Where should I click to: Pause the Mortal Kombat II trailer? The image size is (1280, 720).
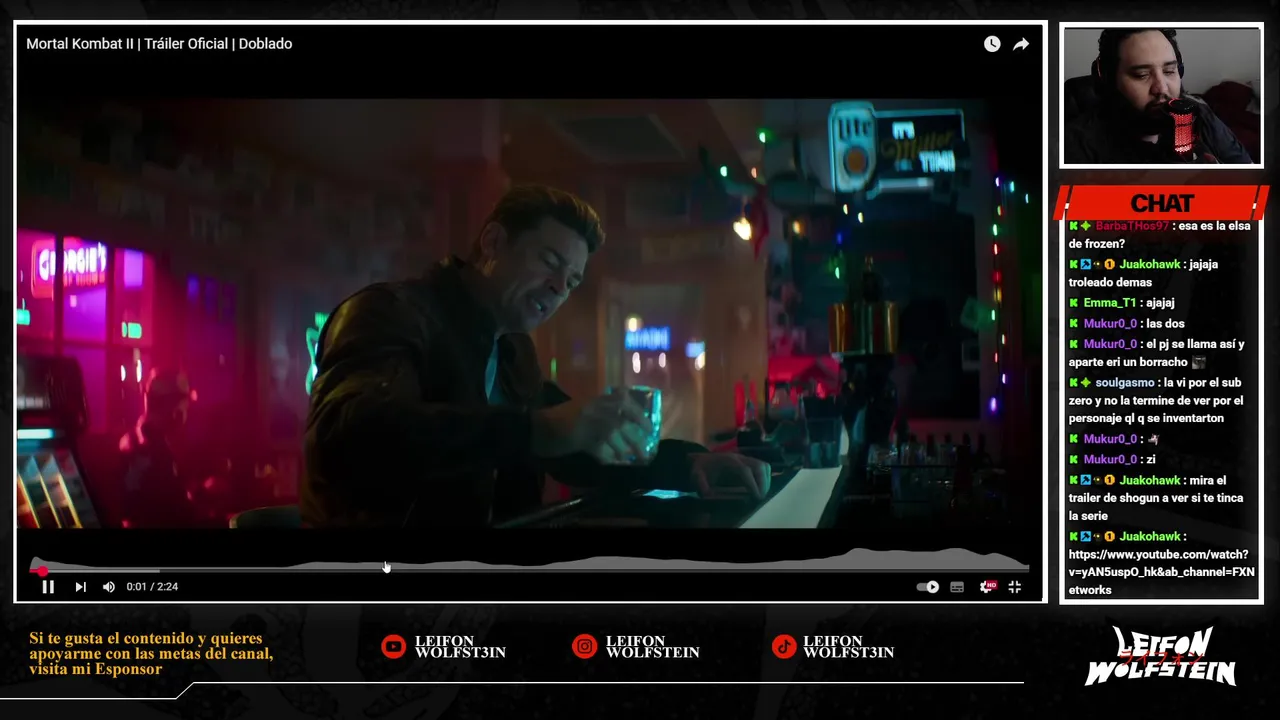tap(48, 587)
